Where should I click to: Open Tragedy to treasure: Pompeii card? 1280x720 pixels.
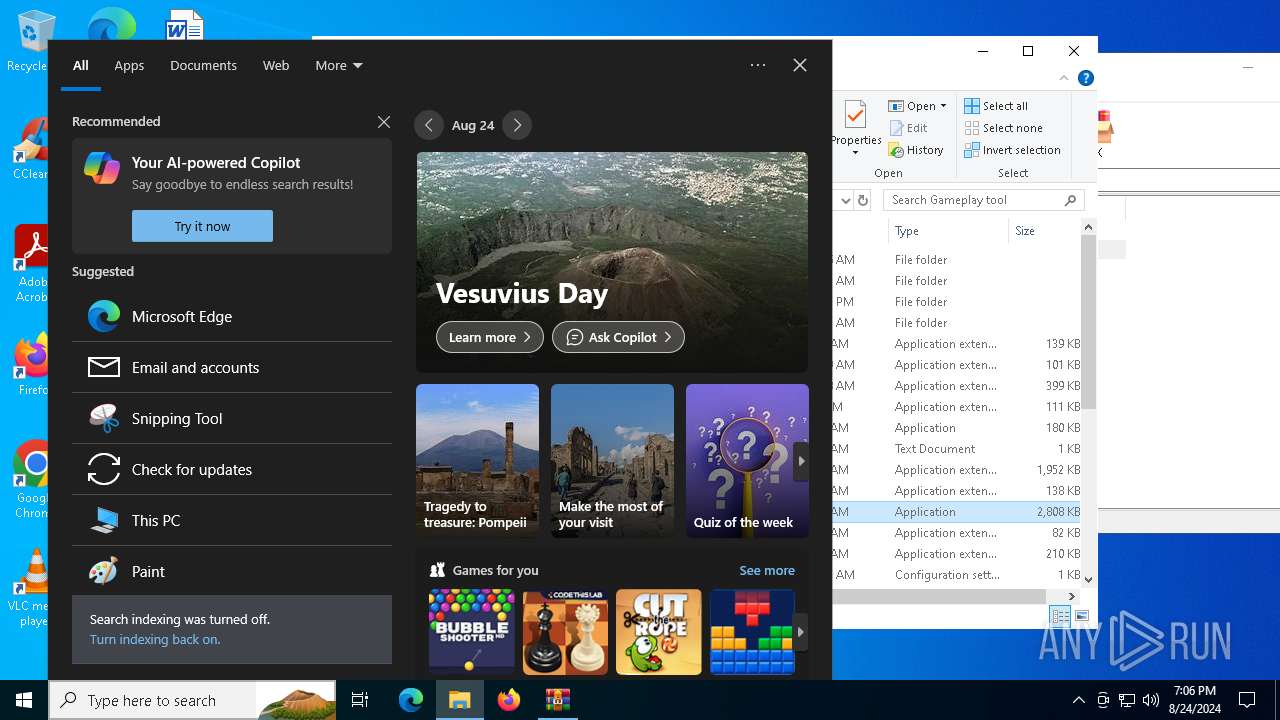pos(477,461)
